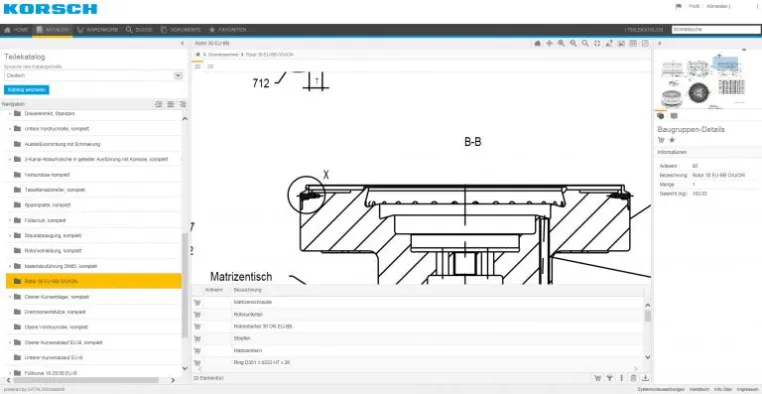
Task: Open the Handbuch footer link
Action: tap(699, 390)
